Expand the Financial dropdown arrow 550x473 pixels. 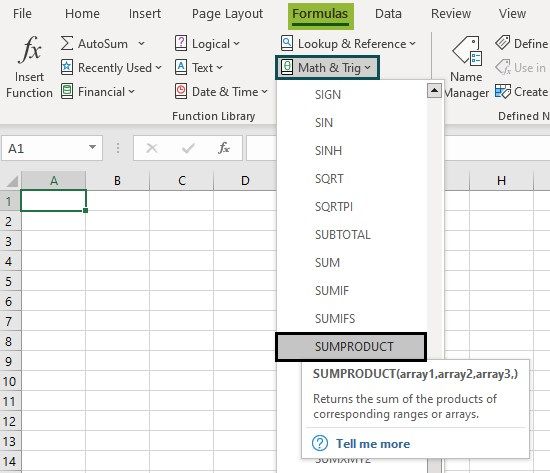pos(132,92)
